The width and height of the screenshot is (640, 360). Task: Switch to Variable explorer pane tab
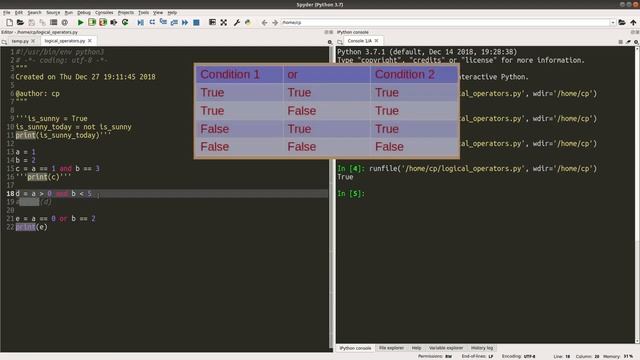pos(446,348)
